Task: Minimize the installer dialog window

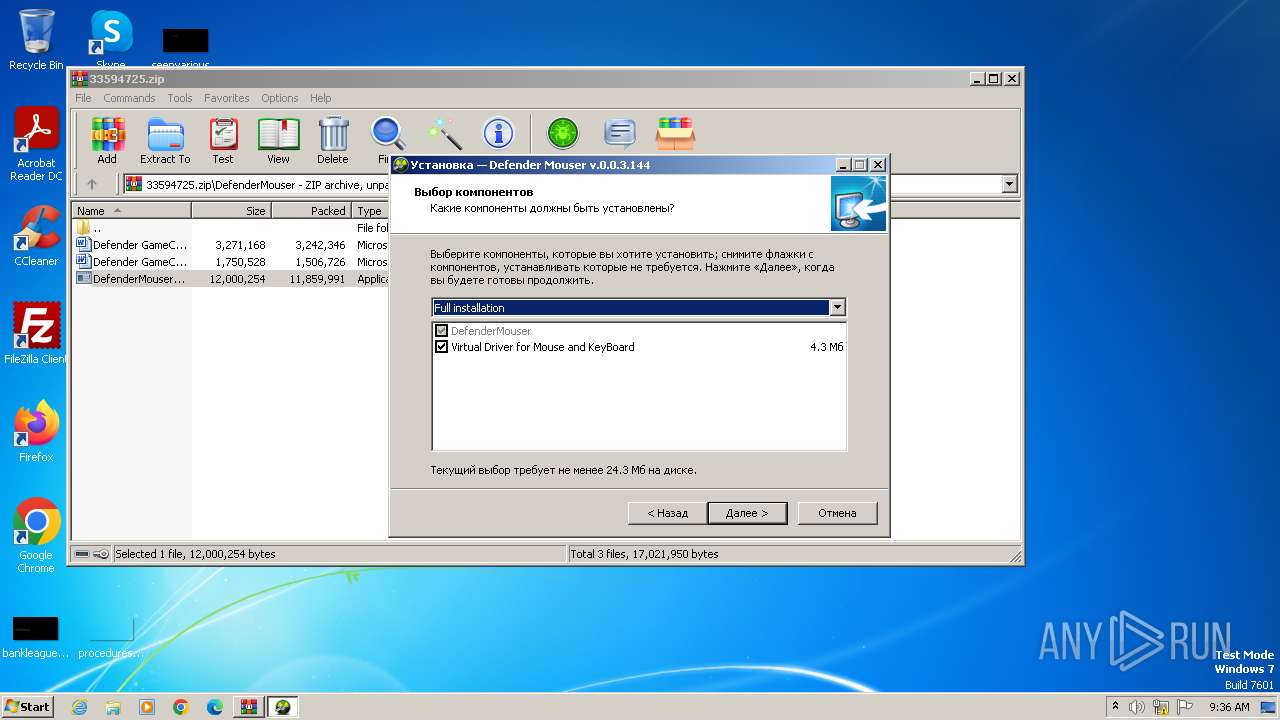Action: coord(843,165)
